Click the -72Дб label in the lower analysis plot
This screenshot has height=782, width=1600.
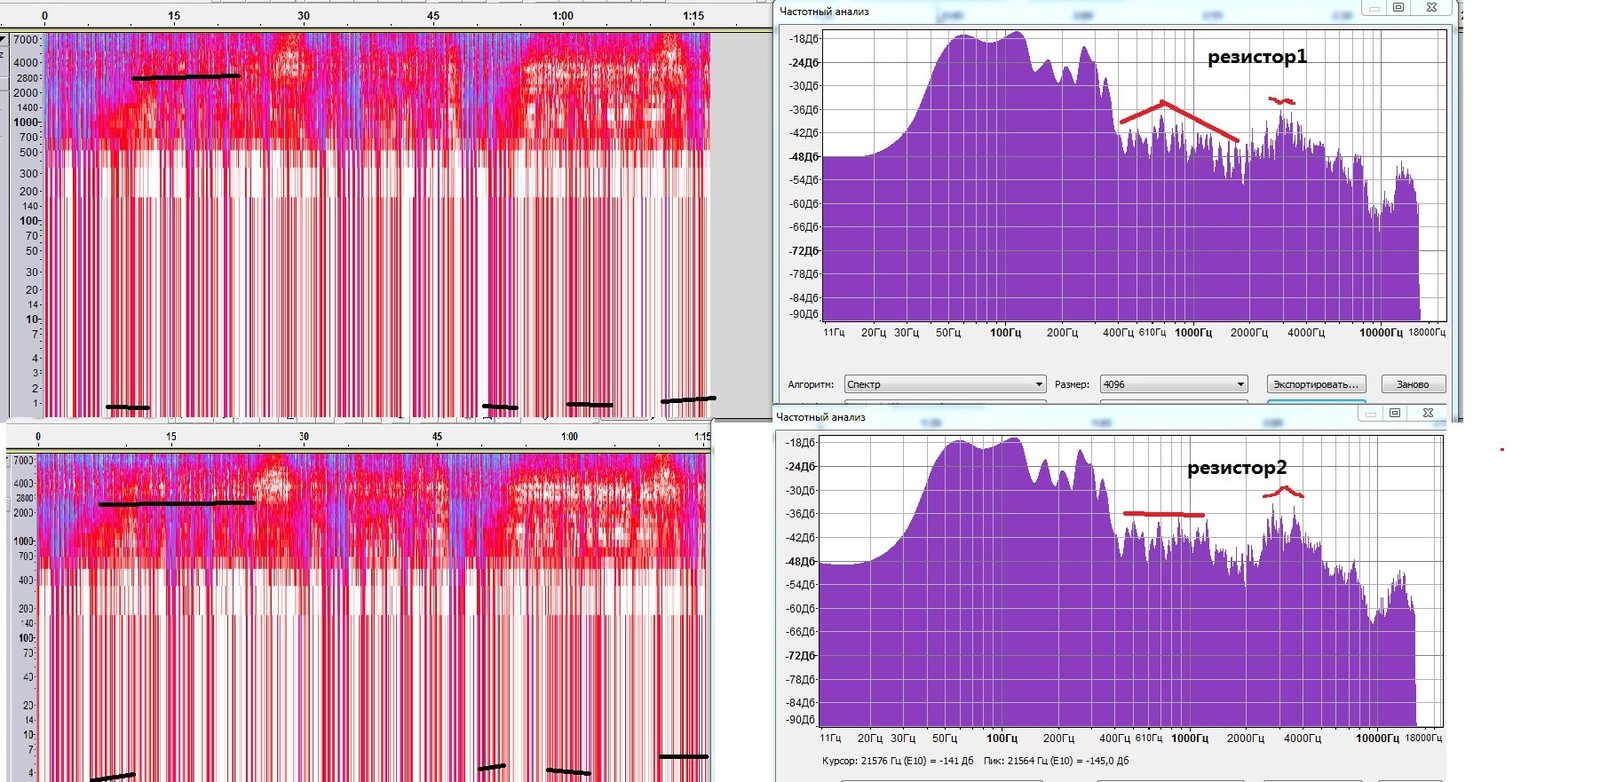point(801,656)
